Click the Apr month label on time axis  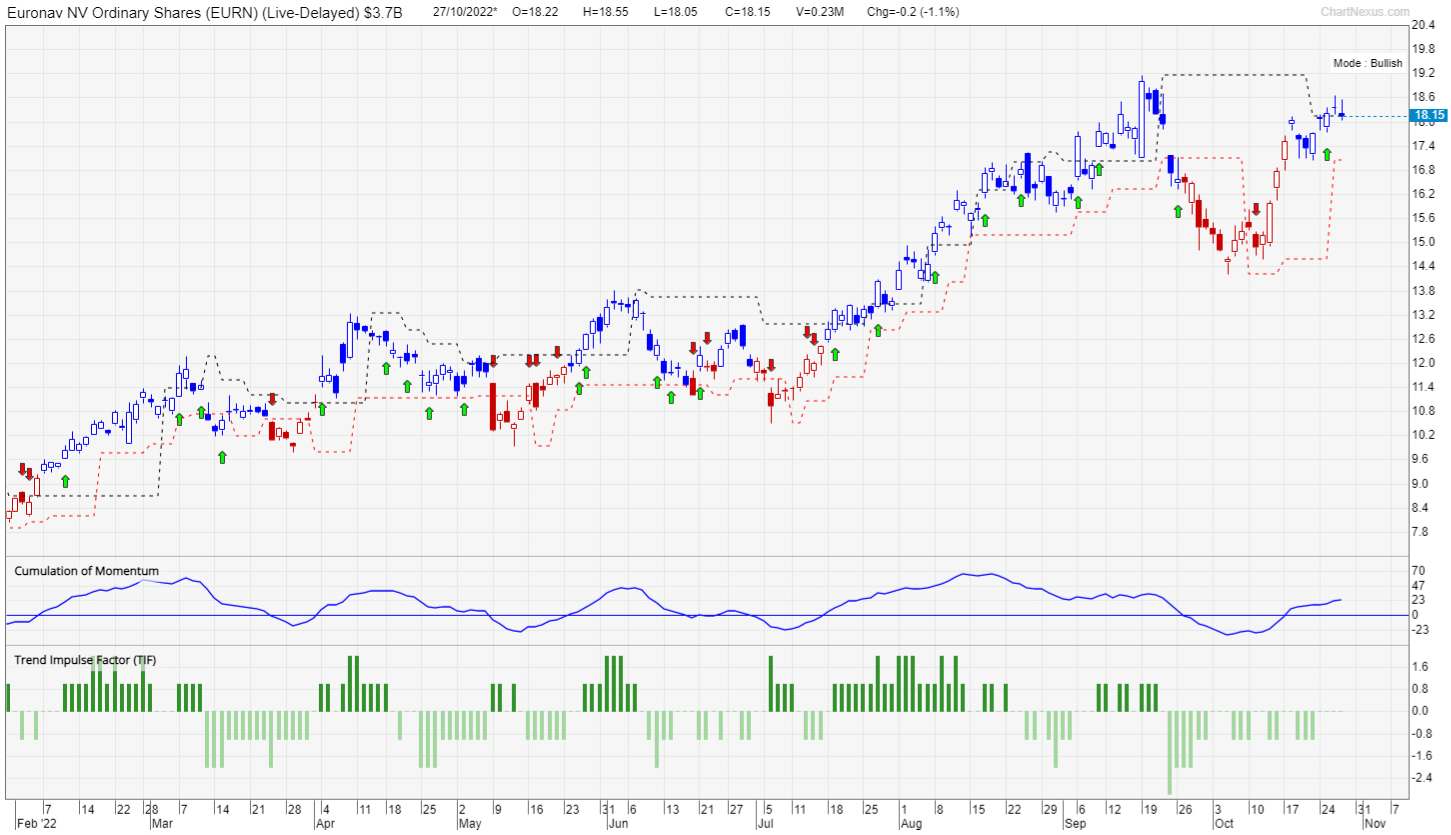(324, 825)
